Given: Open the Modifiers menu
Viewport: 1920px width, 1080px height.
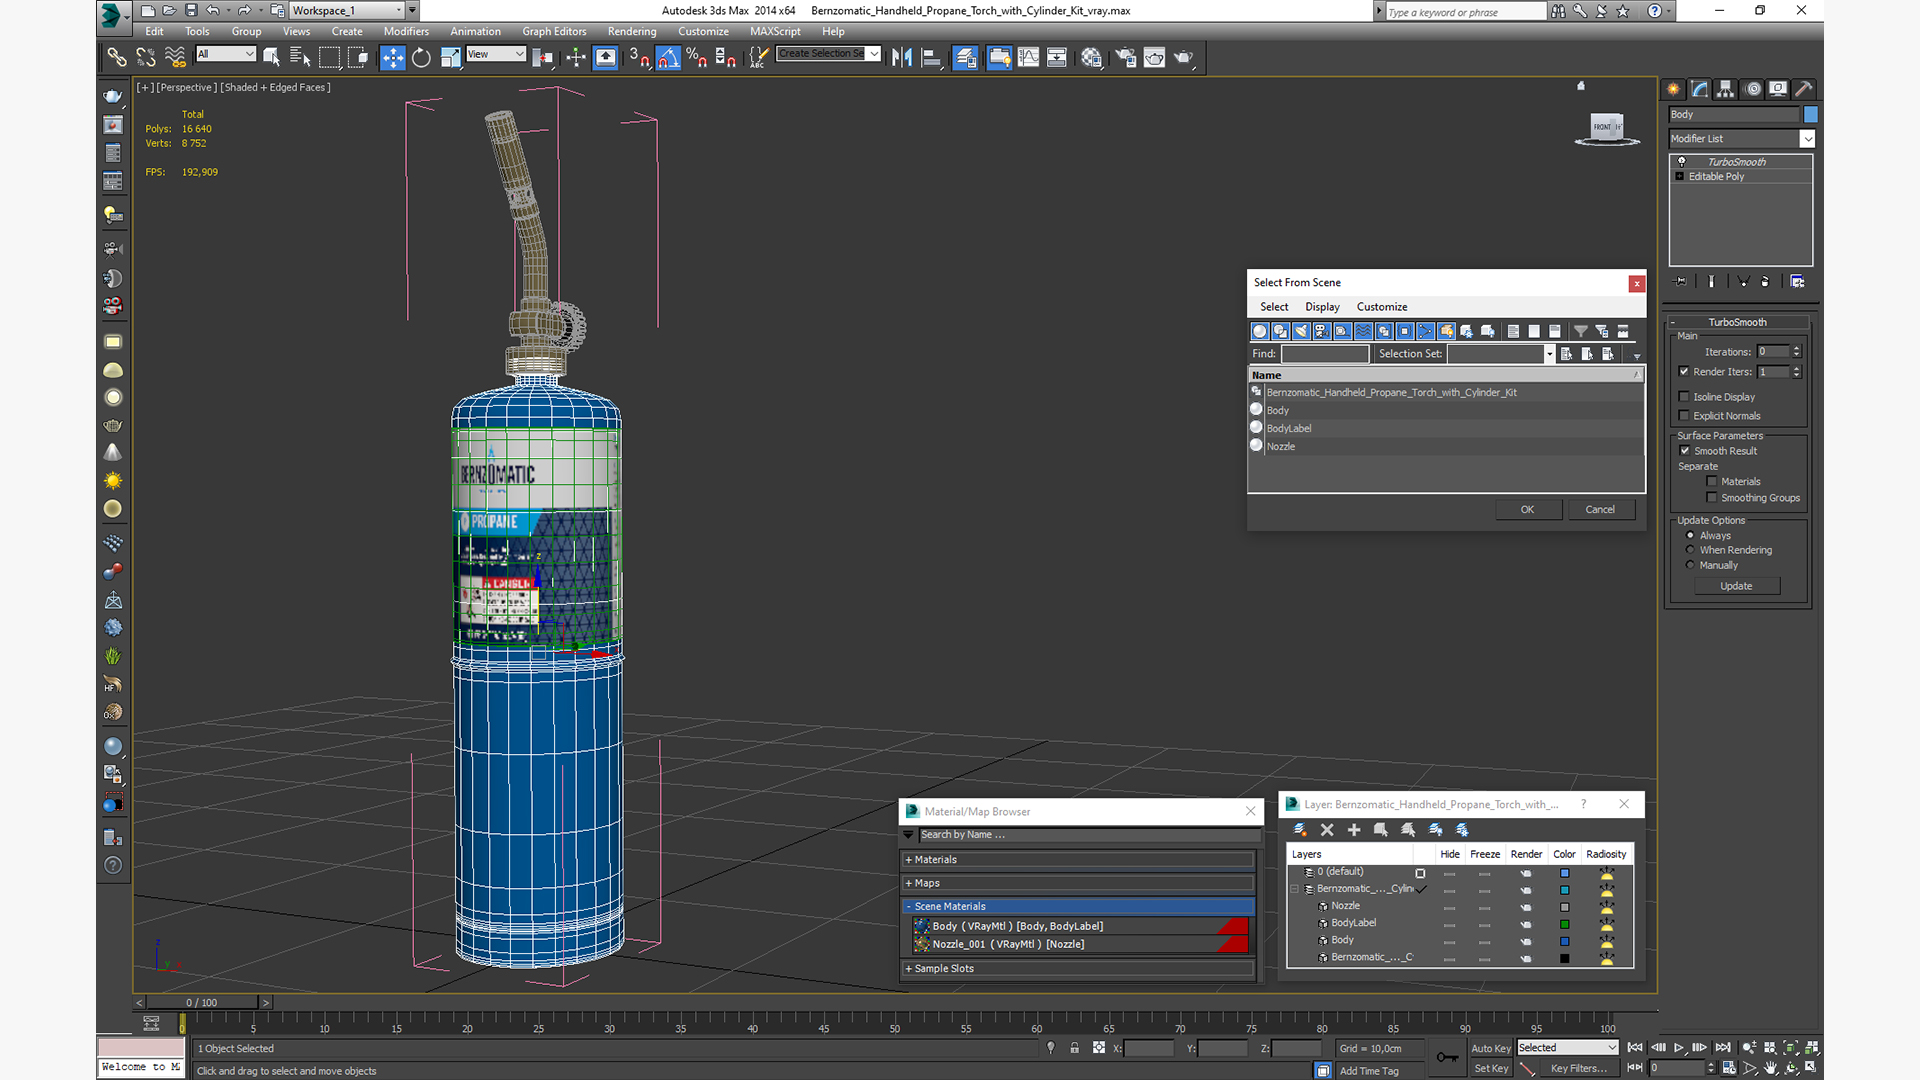Looking at the screenshot, I should tap(406, 31).
